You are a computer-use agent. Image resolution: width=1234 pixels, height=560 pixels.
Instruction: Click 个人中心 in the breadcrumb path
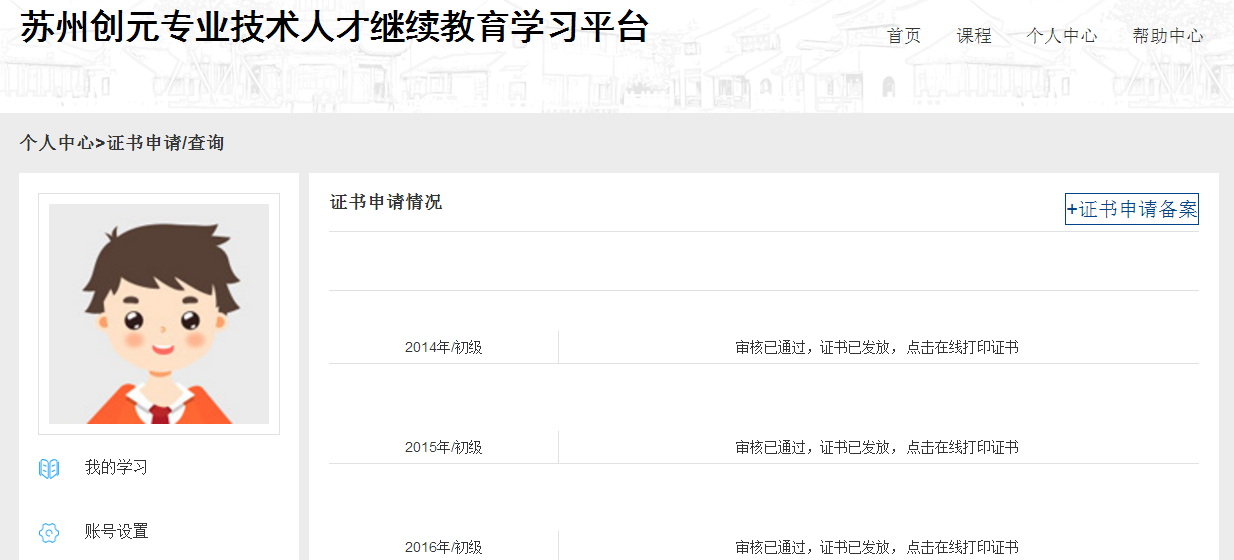point(57,143)
